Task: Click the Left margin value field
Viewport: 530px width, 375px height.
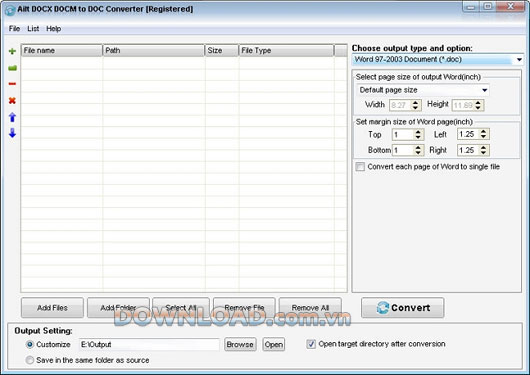Action: click(x=468, y=134)
